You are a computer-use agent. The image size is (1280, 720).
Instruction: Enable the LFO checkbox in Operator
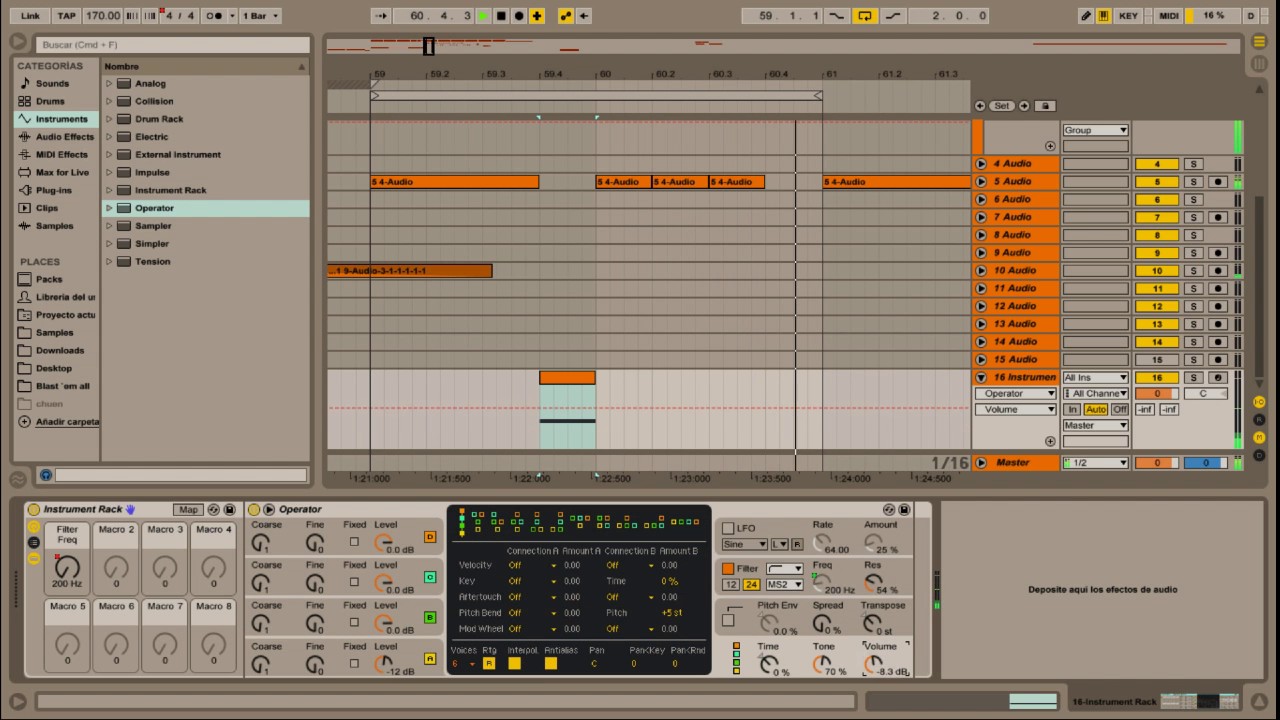728,529
